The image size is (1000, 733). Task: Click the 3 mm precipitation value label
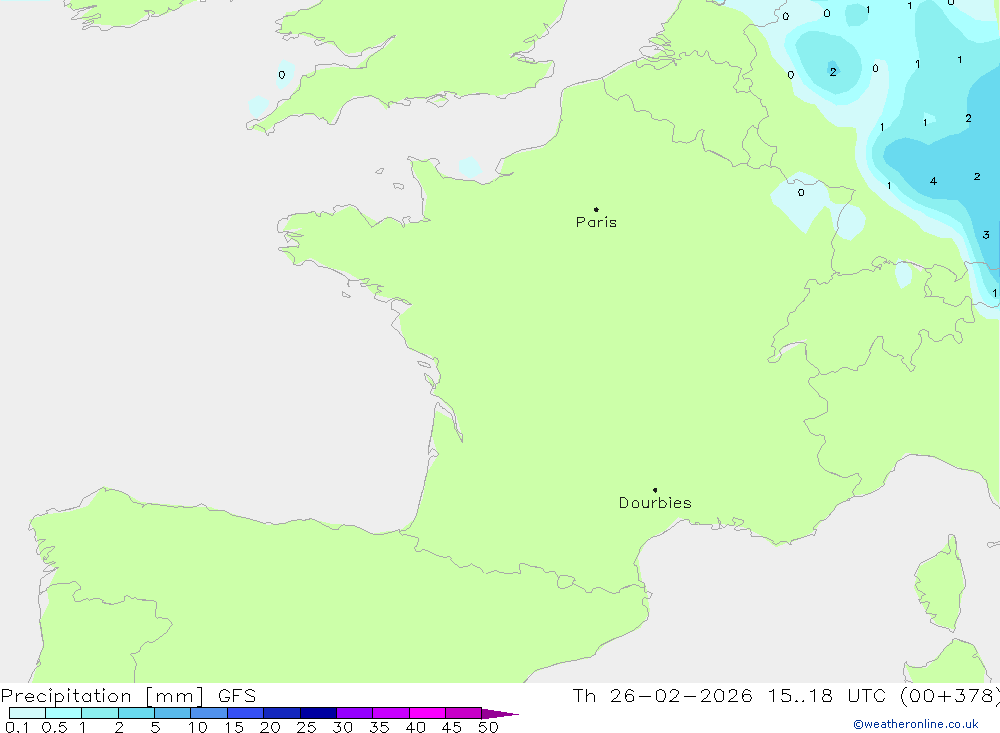986,235
